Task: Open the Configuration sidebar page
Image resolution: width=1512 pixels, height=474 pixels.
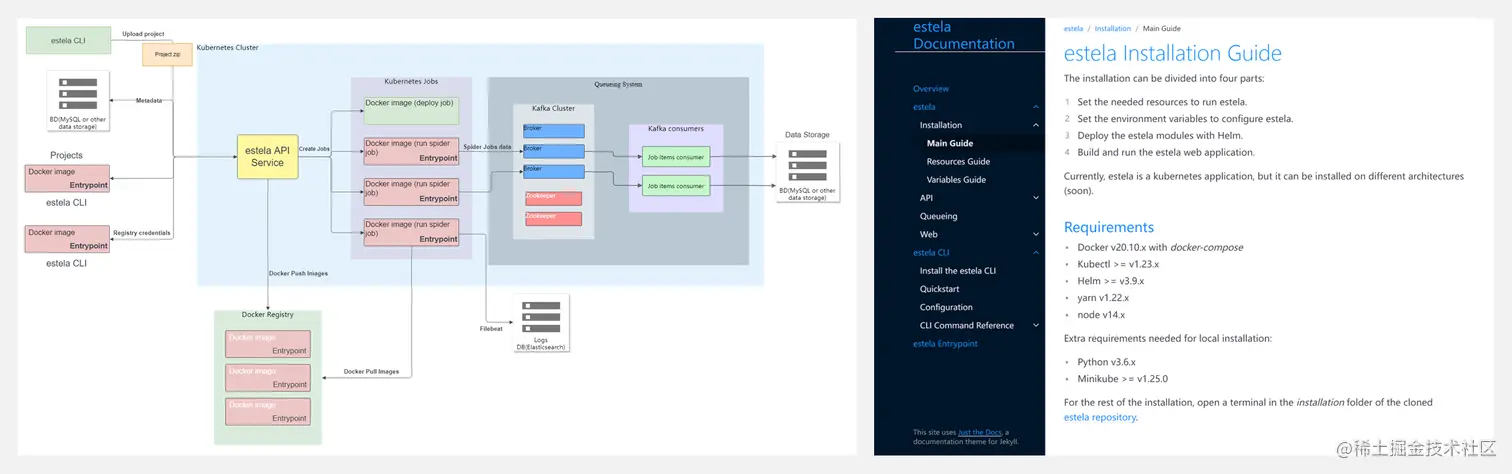Action: (x=946, y=307)
